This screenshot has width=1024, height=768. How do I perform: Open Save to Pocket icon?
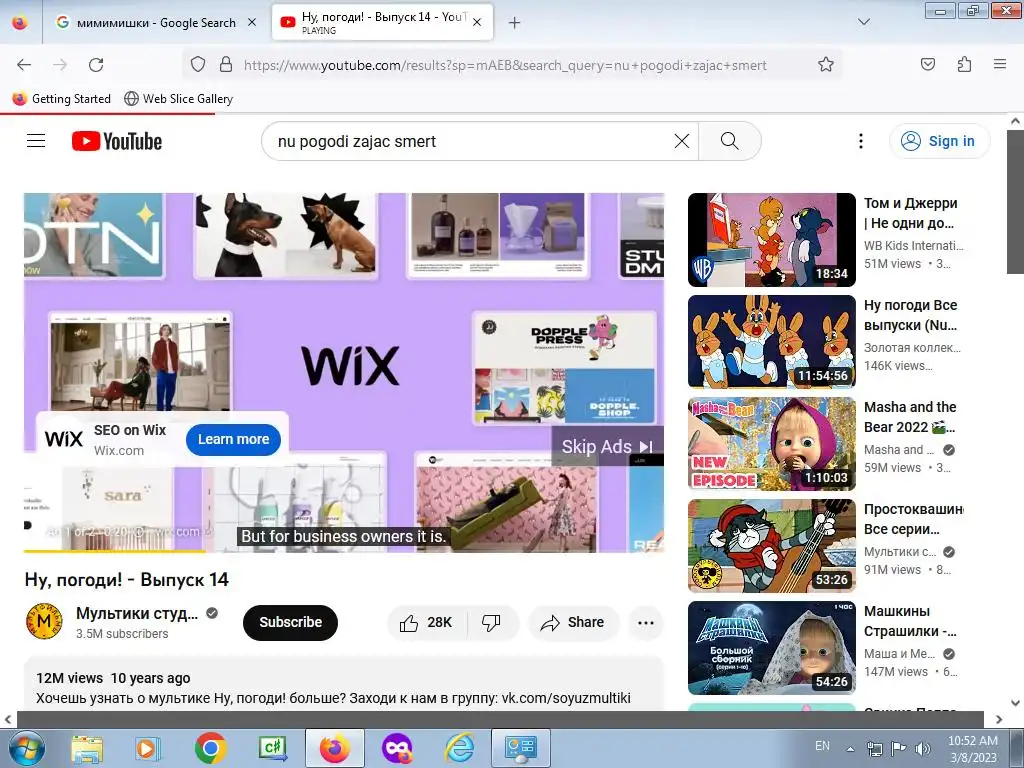click(x=927, y=64)
